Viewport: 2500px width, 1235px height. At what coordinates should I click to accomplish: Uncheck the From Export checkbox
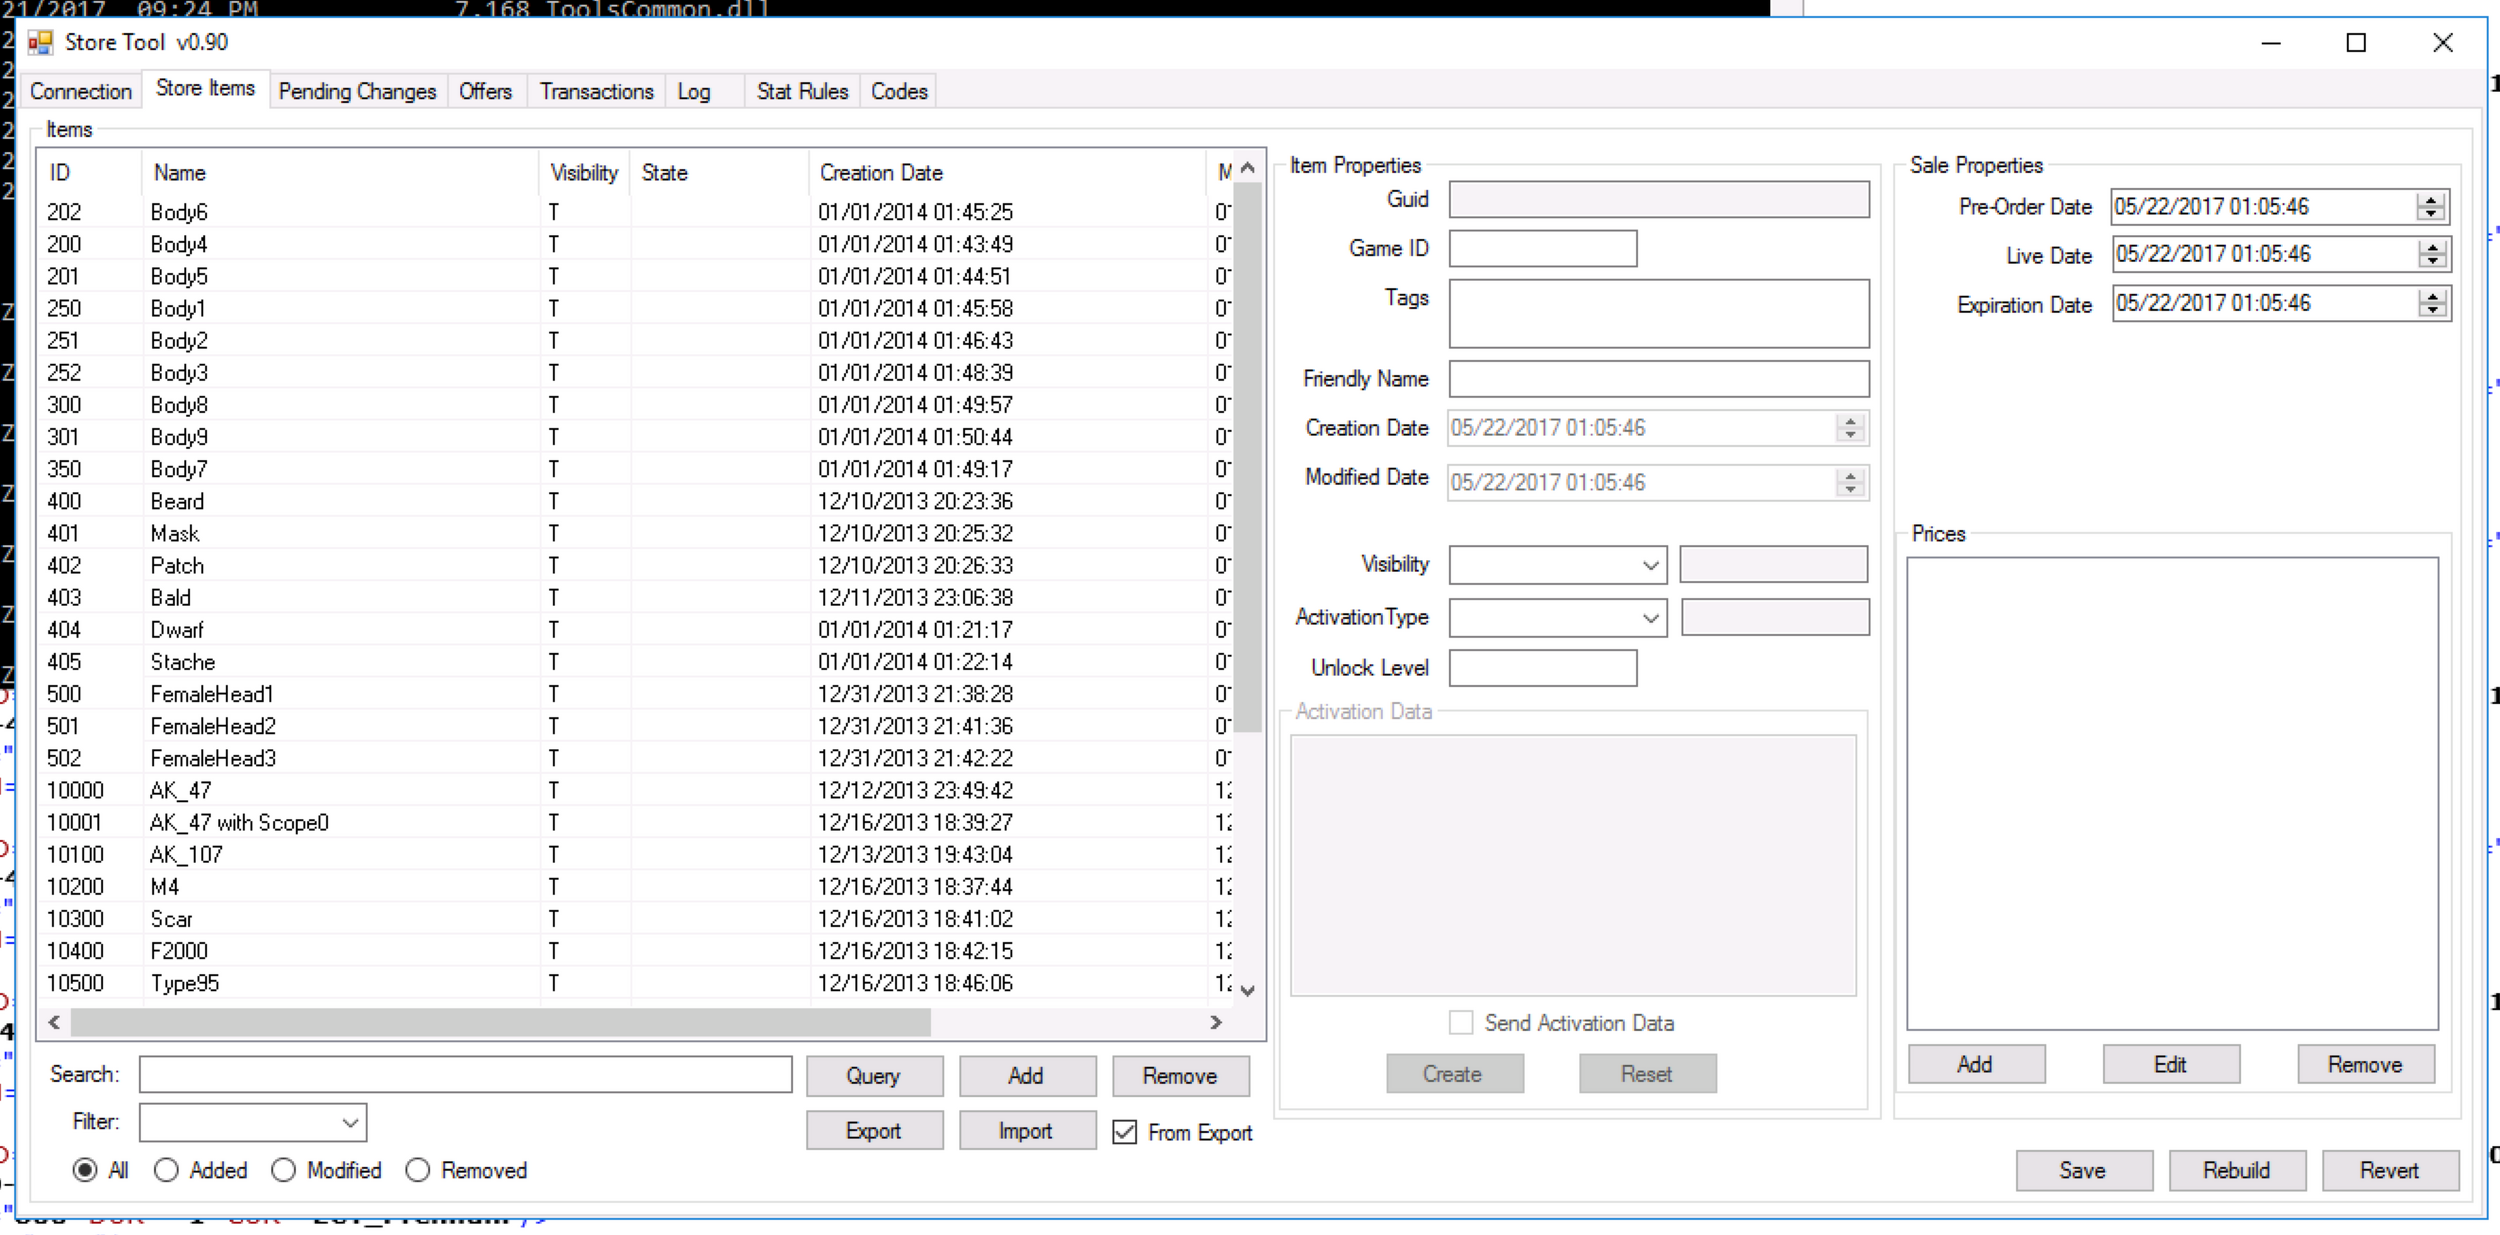pyautogui.click(x=1125, y=1132)
